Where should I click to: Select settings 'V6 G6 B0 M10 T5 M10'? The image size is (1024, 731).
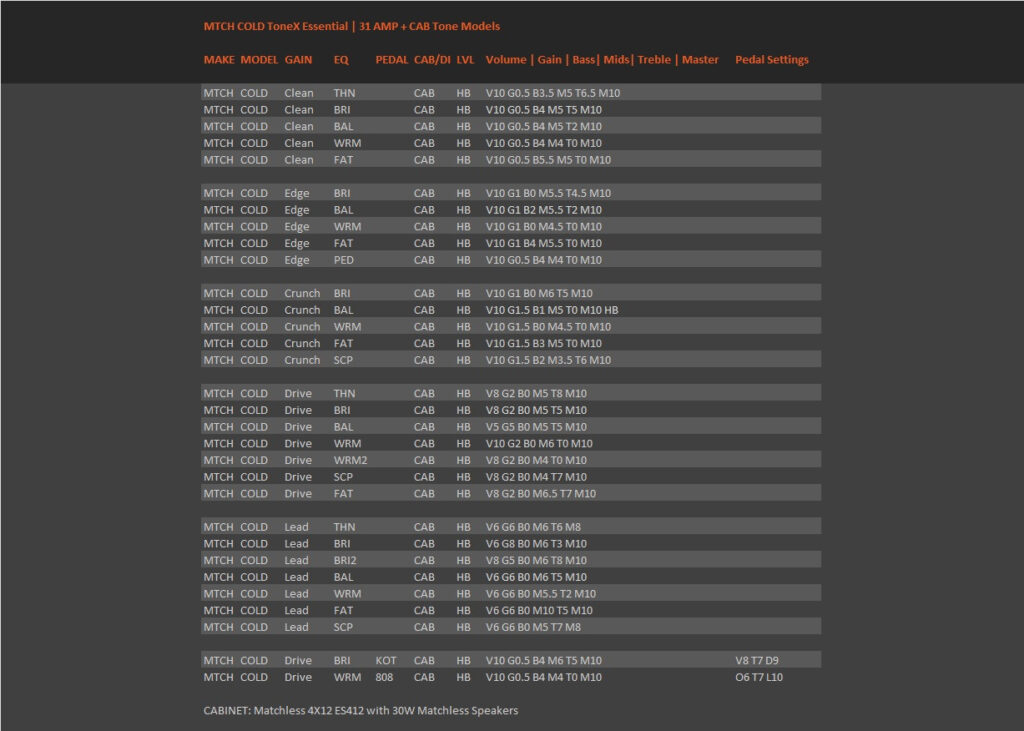coord(539,610)
